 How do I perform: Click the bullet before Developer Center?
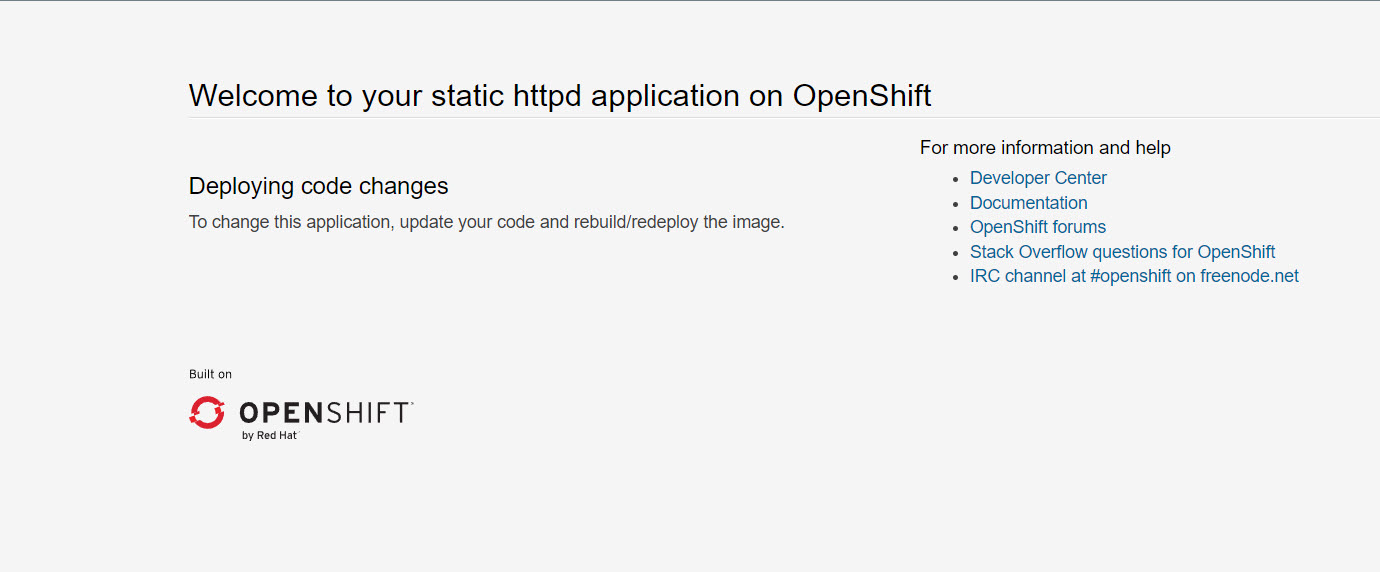pos(956,179)
